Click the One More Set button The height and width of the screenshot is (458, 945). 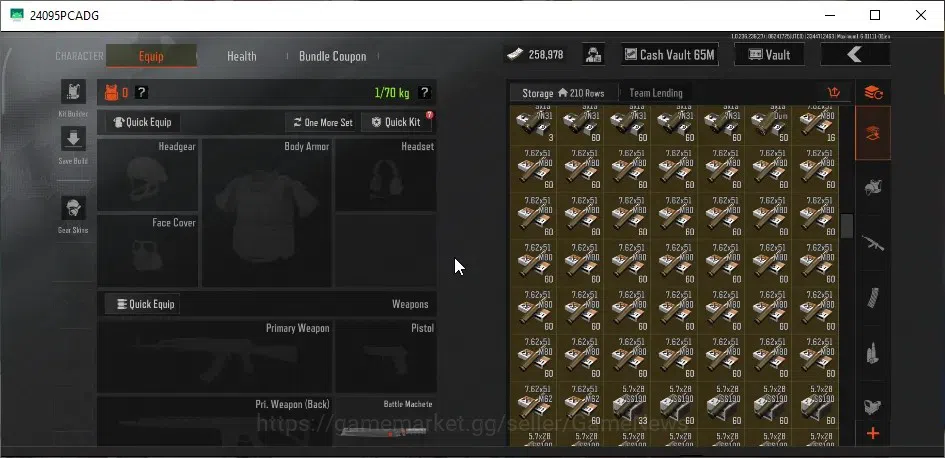pos(321,122)
